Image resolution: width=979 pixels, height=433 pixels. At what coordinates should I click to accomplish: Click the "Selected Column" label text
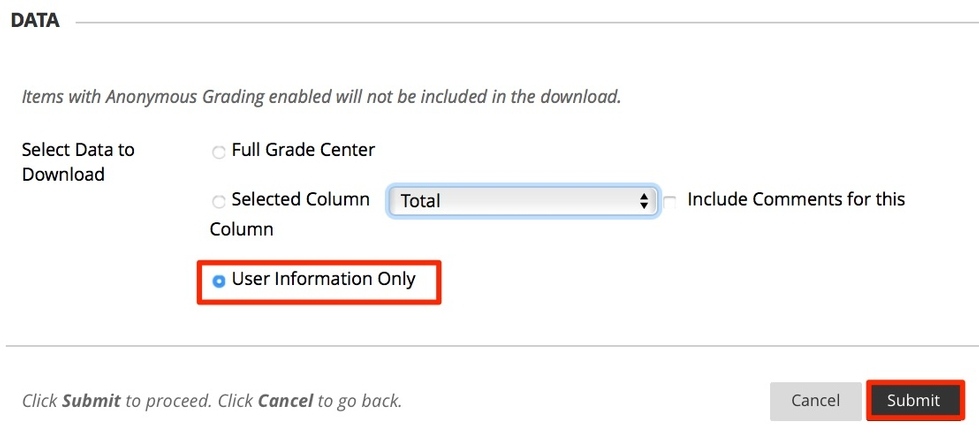click(x=300, y=199)
